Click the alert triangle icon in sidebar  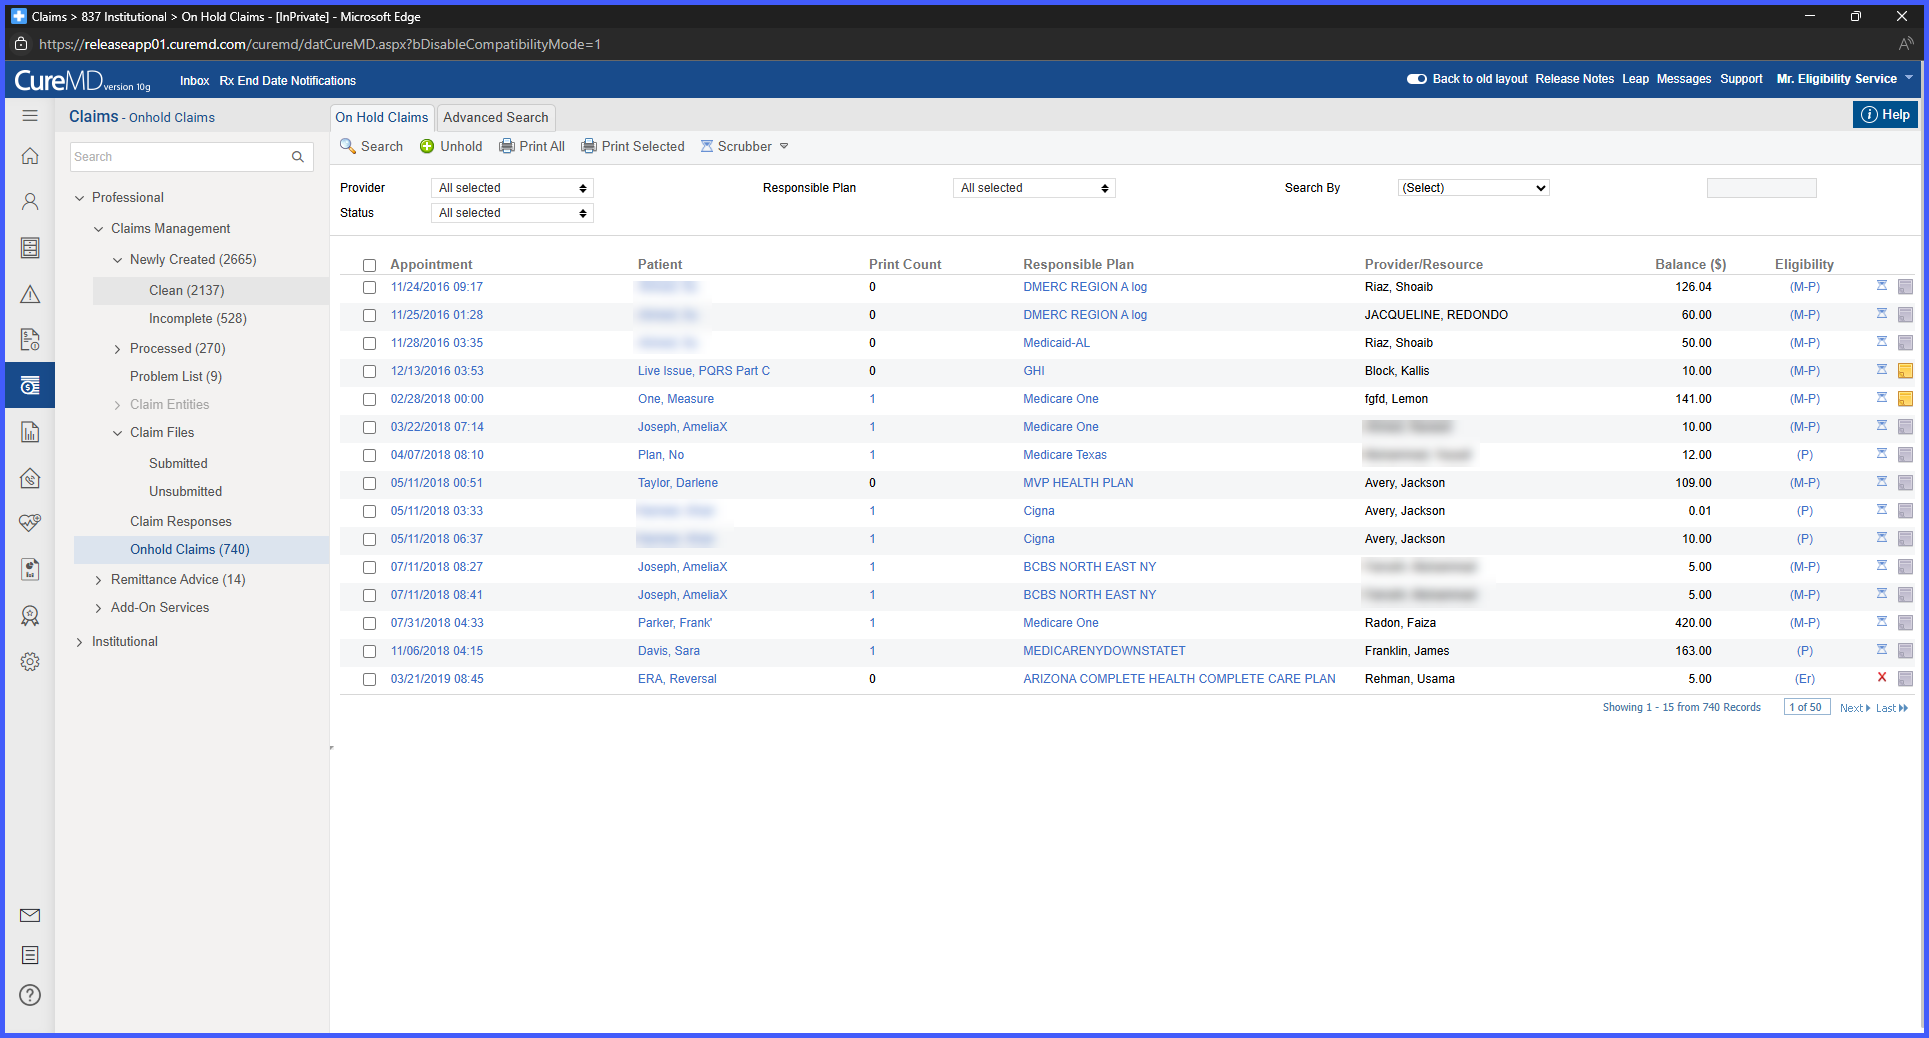point(30,294)
